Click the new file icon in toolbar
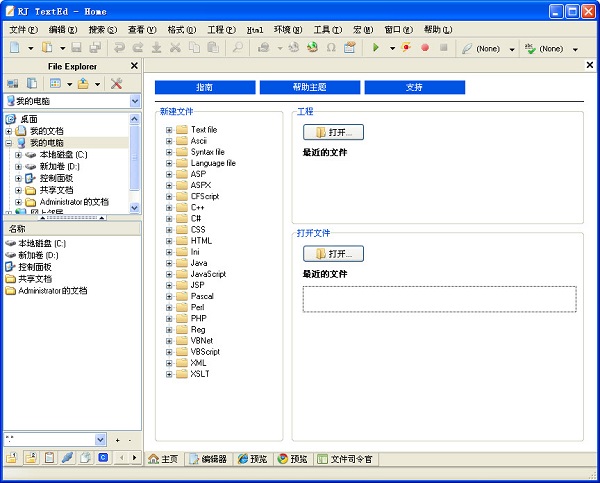This screenshot has height=483, width=600. [x=15, y=48]
